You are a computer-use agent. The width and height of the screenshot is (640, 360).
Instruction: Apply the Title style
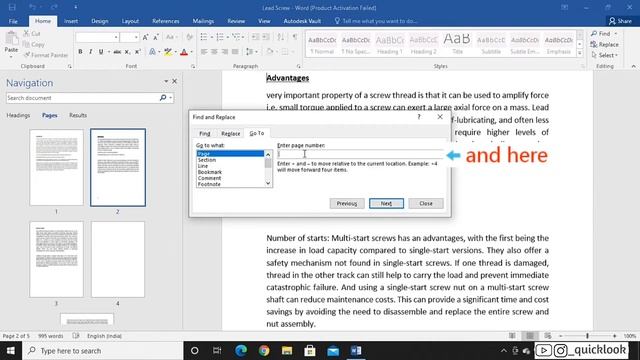tap(457, 44)
